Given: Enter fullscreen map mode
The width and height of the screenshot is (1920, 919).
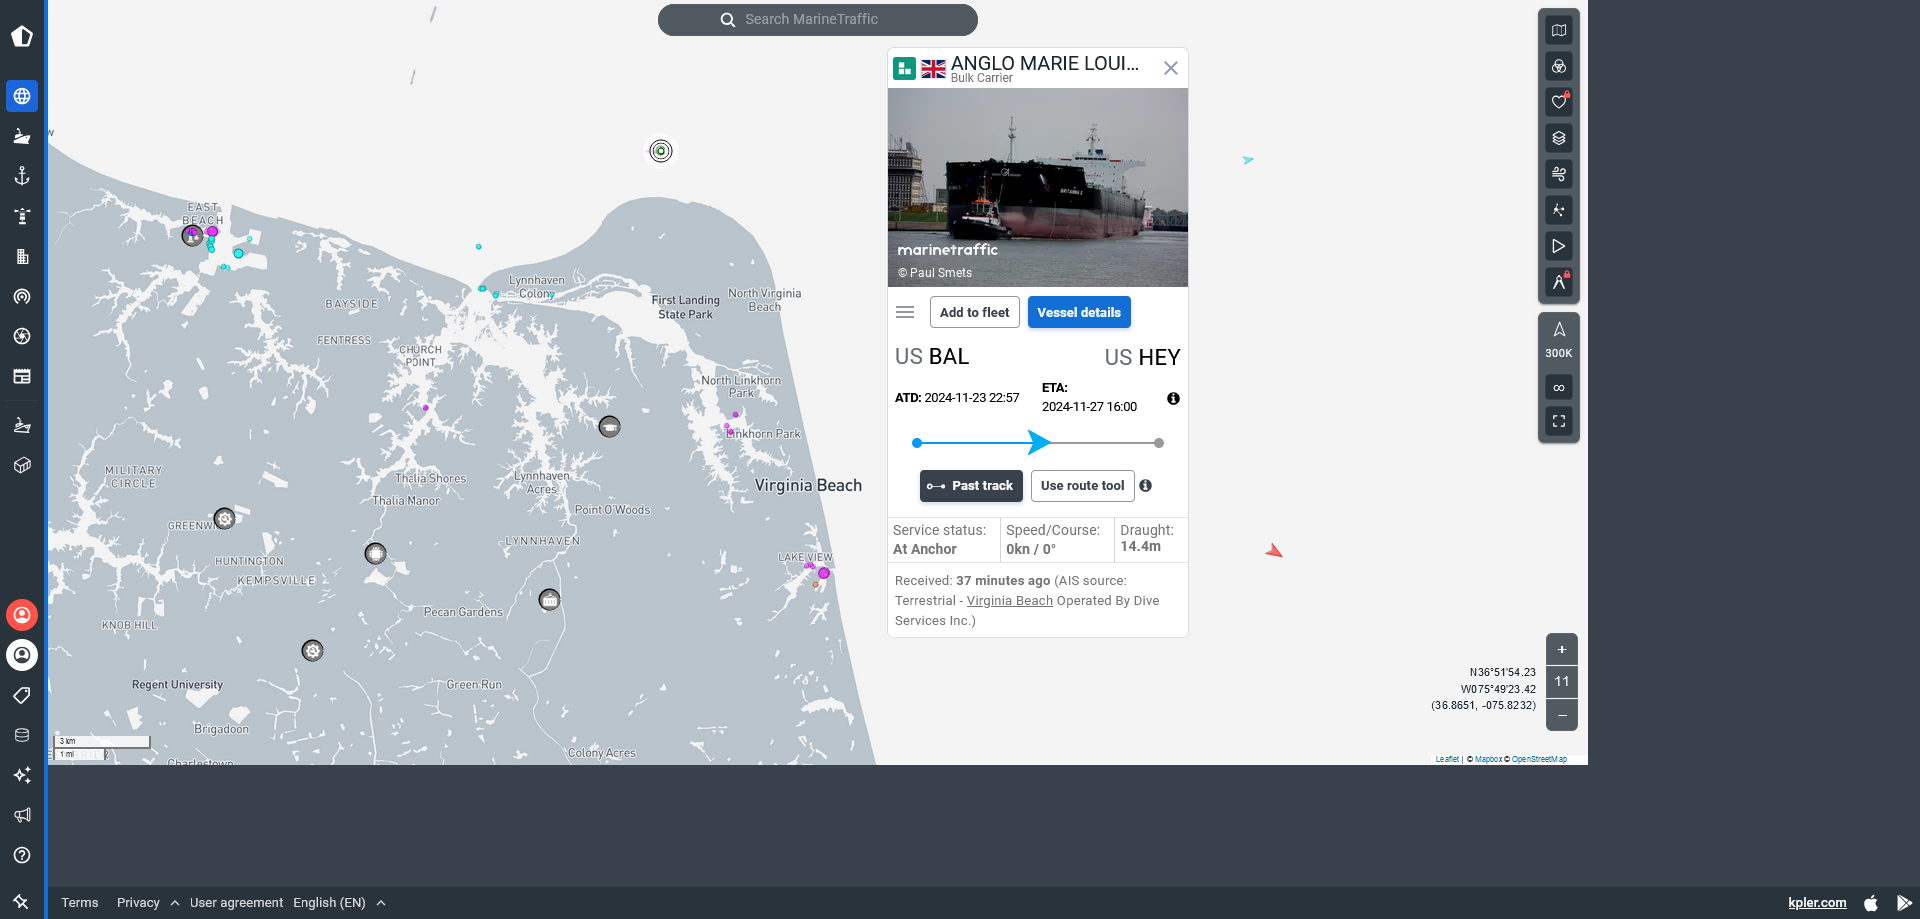Looking at the screenshot, I should tap(1559, 421).
